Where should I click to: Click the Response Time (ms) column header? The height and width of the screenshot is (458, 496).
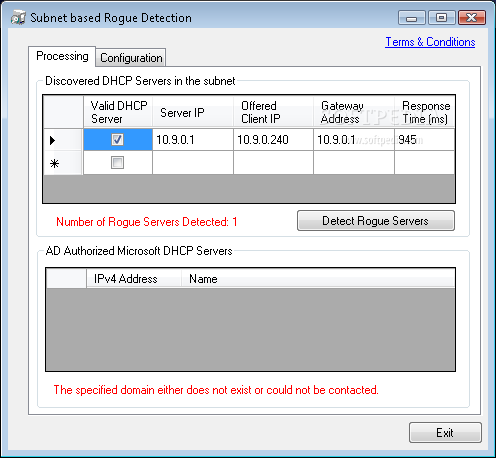[425, 112]
